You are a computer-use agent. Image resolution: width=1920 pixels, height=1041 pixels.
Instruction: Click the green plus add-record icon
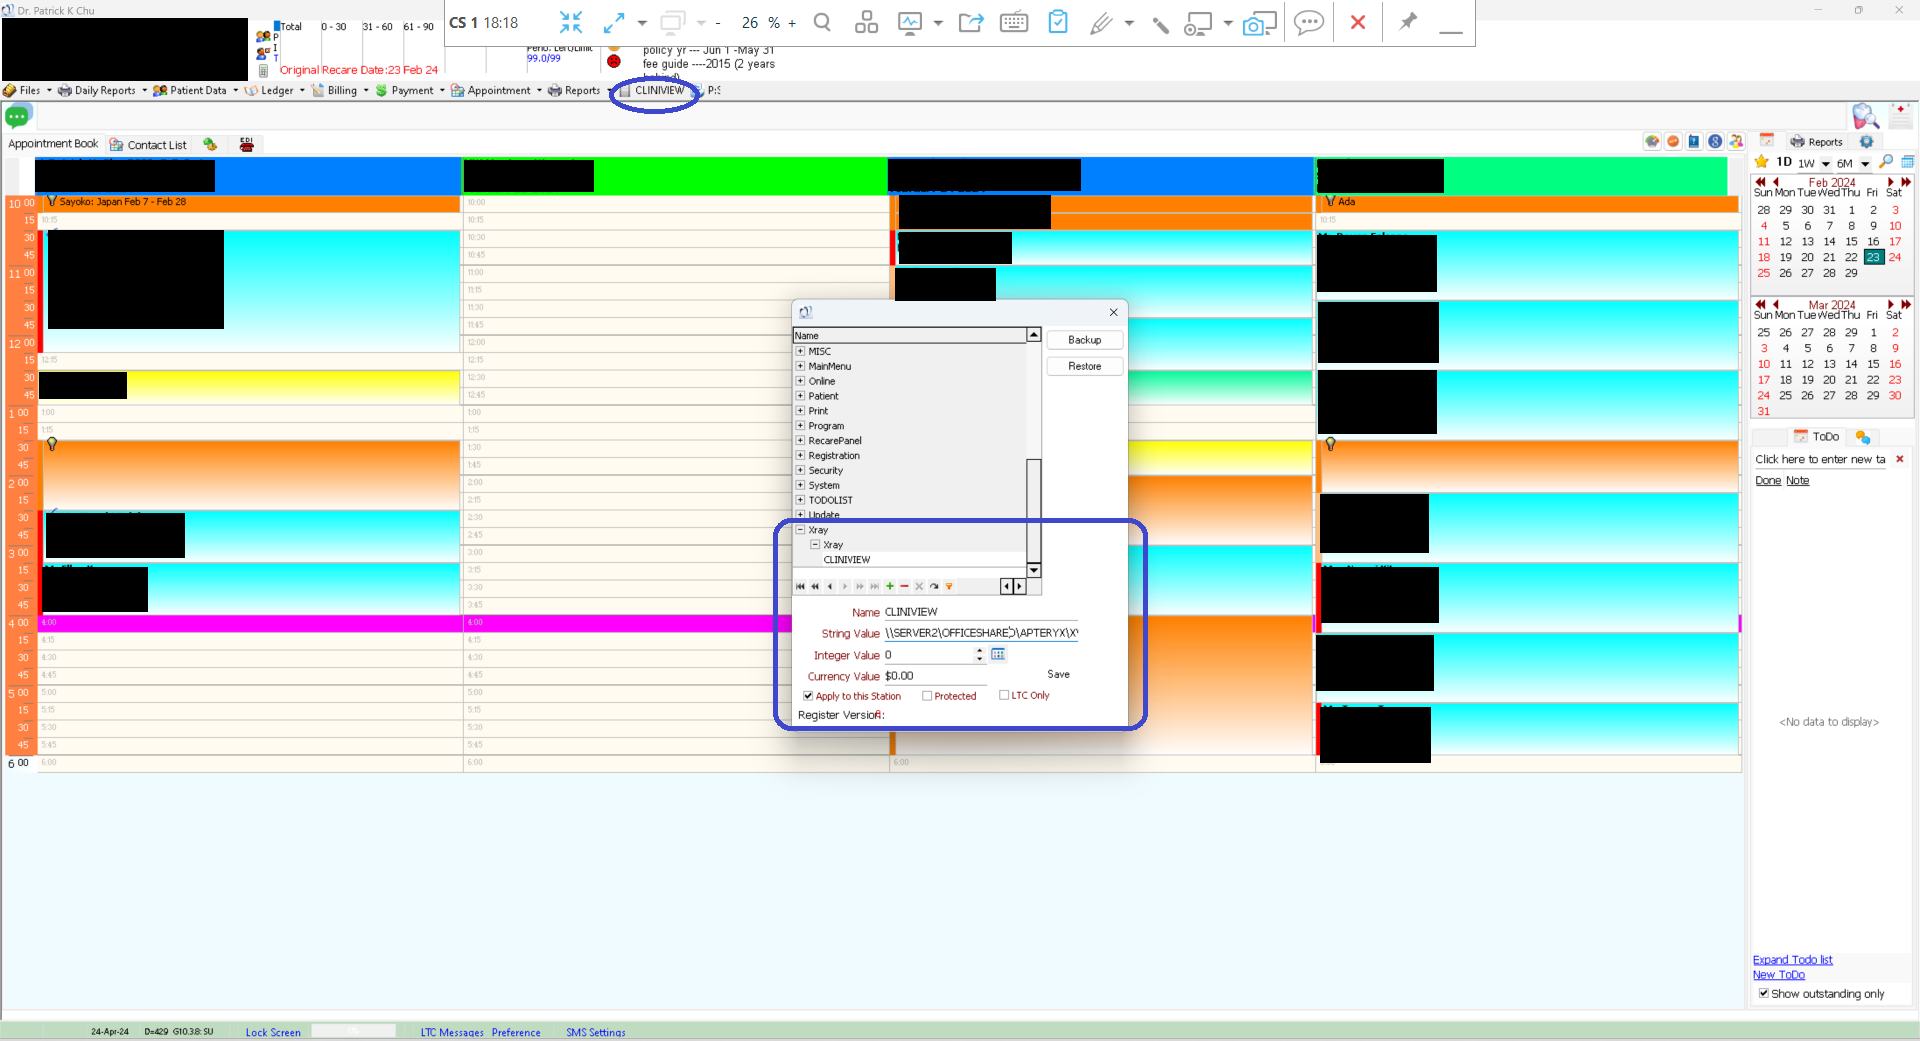[889, 587]
